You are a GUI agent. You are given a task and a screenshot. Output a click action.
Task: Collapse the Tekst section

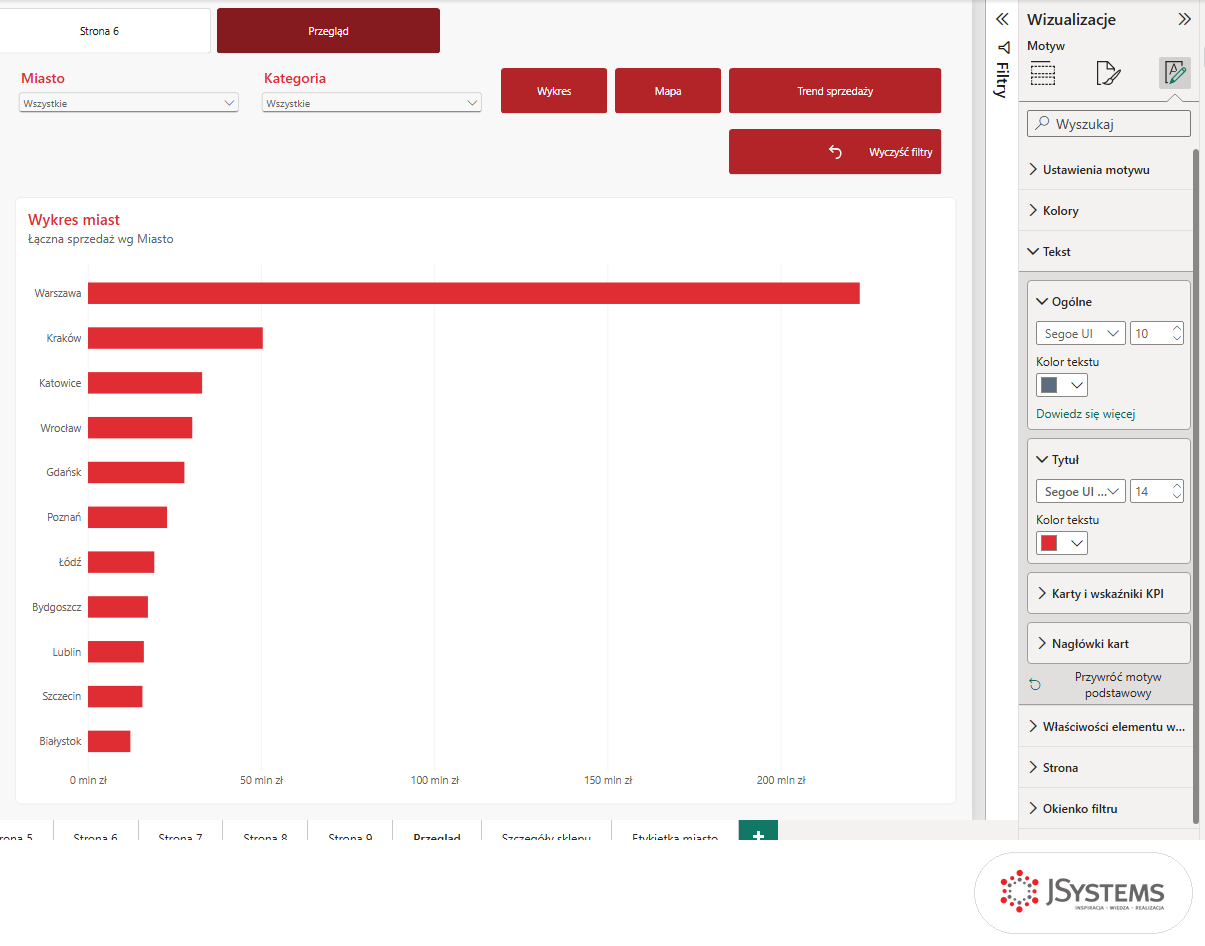(x=1105, y=252)
